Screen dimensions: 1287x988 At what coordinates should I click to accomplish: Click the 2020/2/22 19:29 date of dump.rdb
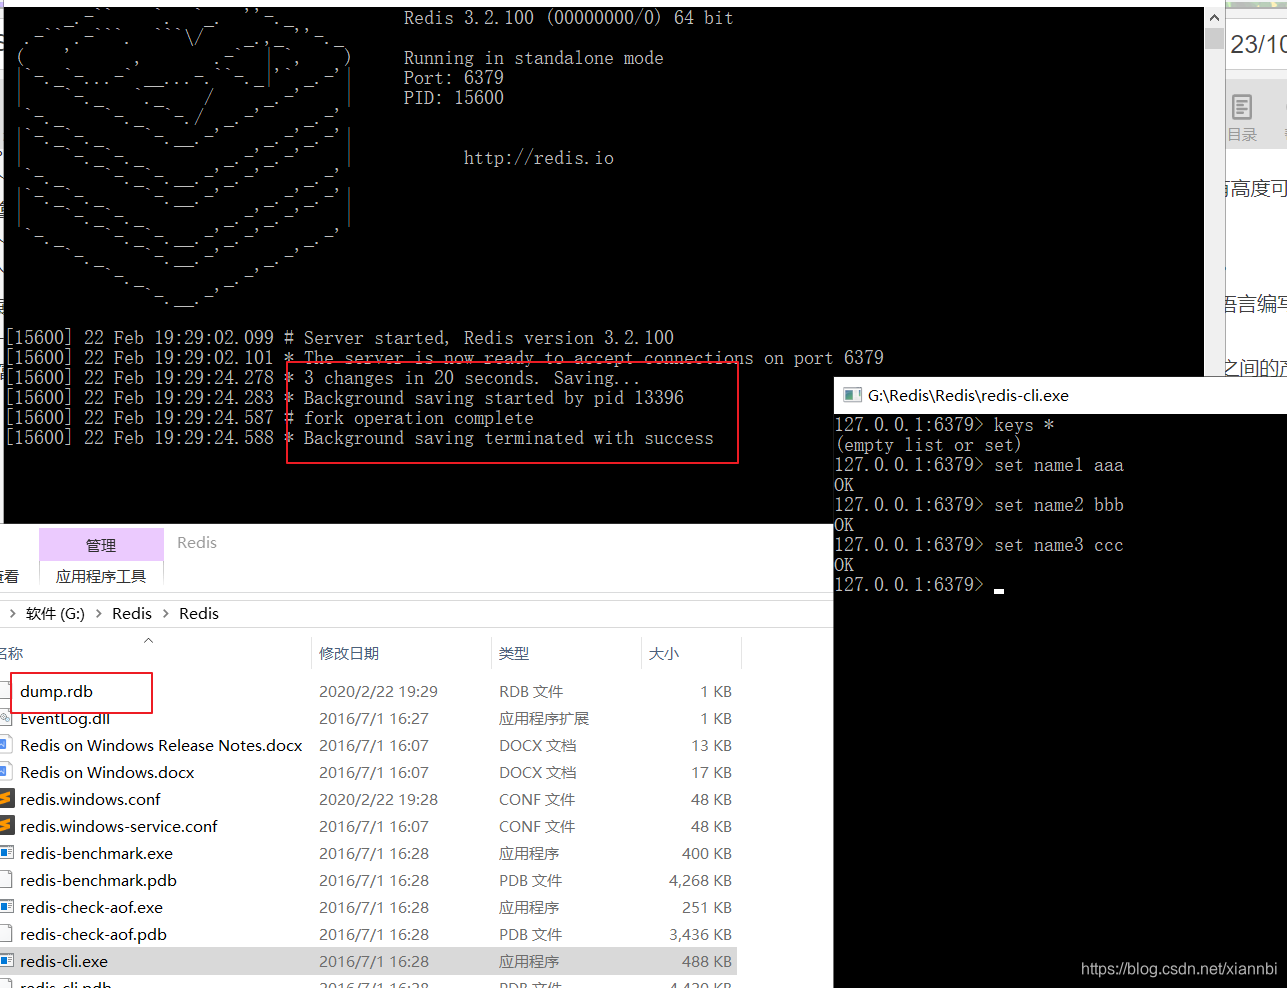[x=378, y=692]
